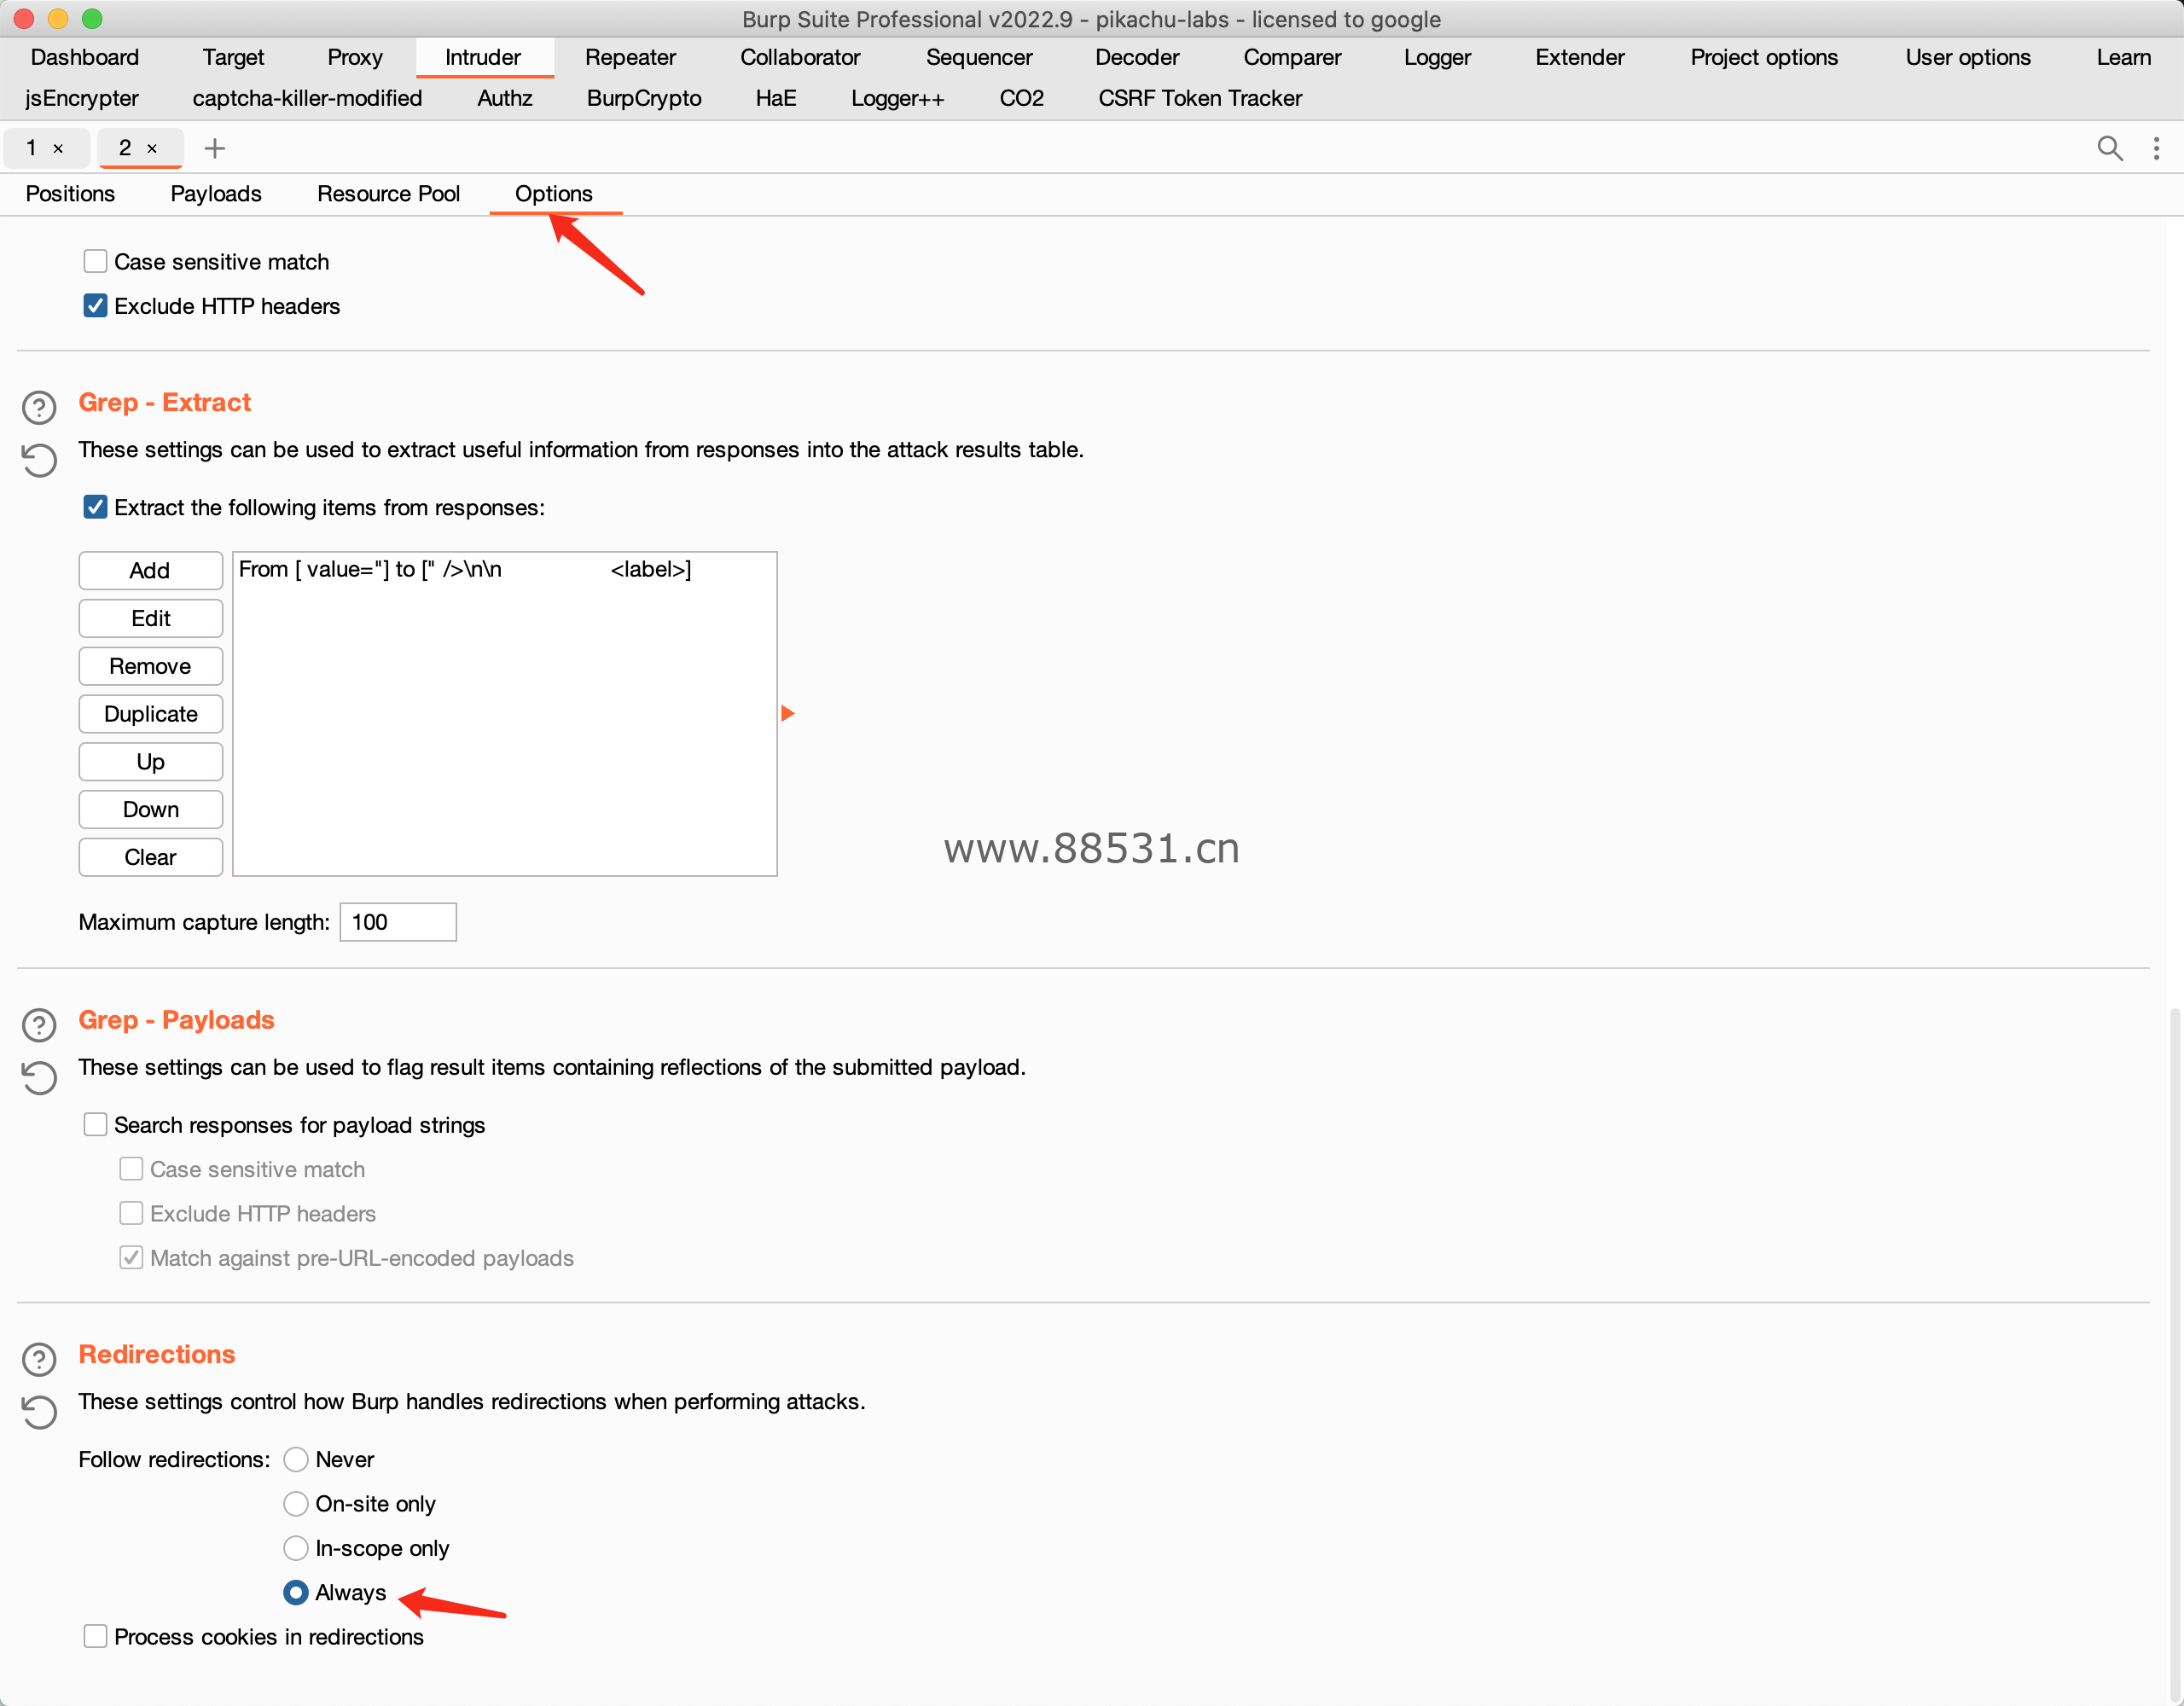Switch to the Collaborator tab

pos(800,57)
